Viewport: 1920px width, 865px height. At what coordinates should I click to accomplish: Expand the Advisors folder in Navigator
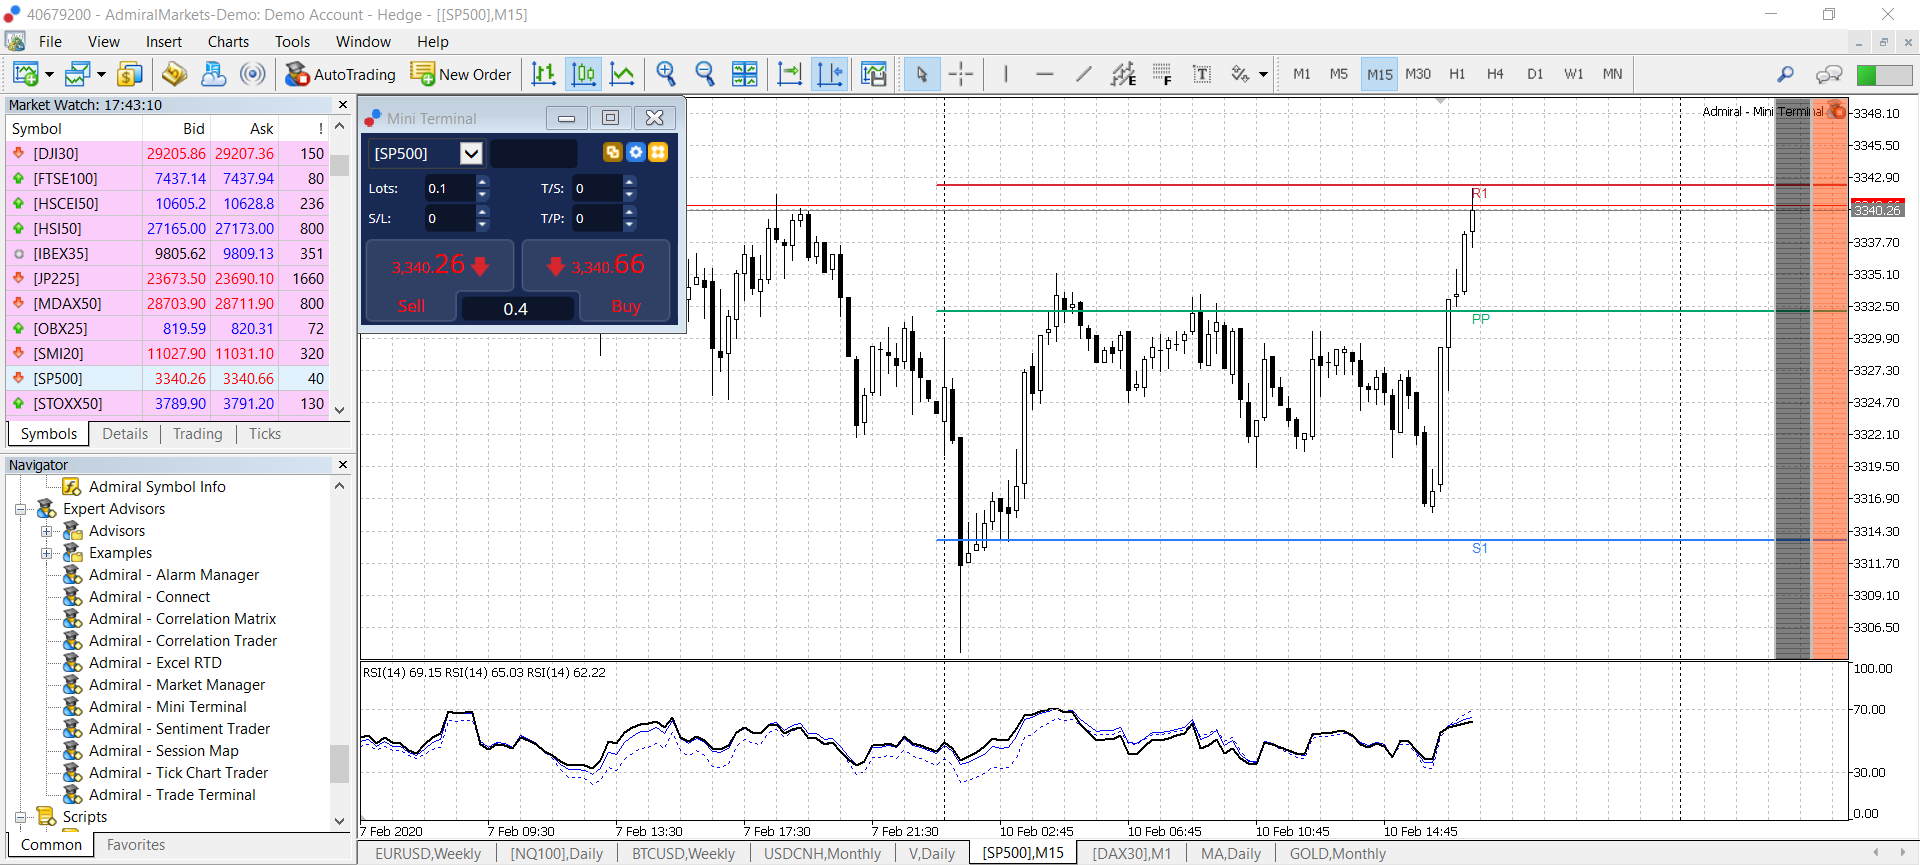coord(46,531)
